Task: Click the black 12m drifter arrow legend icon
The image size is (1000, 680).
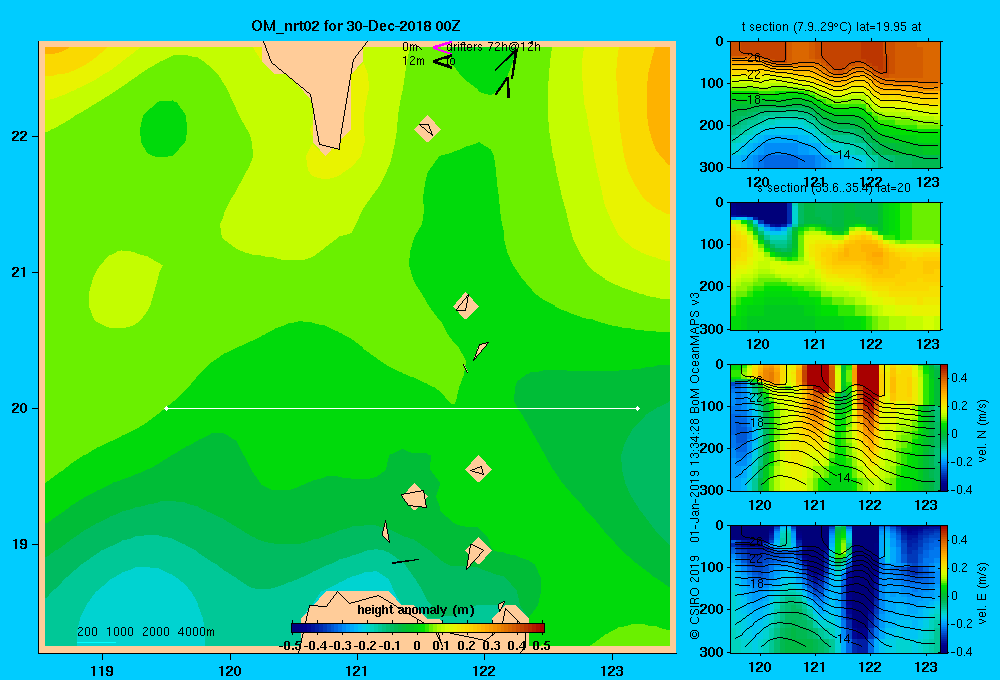Action: pos(442,61)
